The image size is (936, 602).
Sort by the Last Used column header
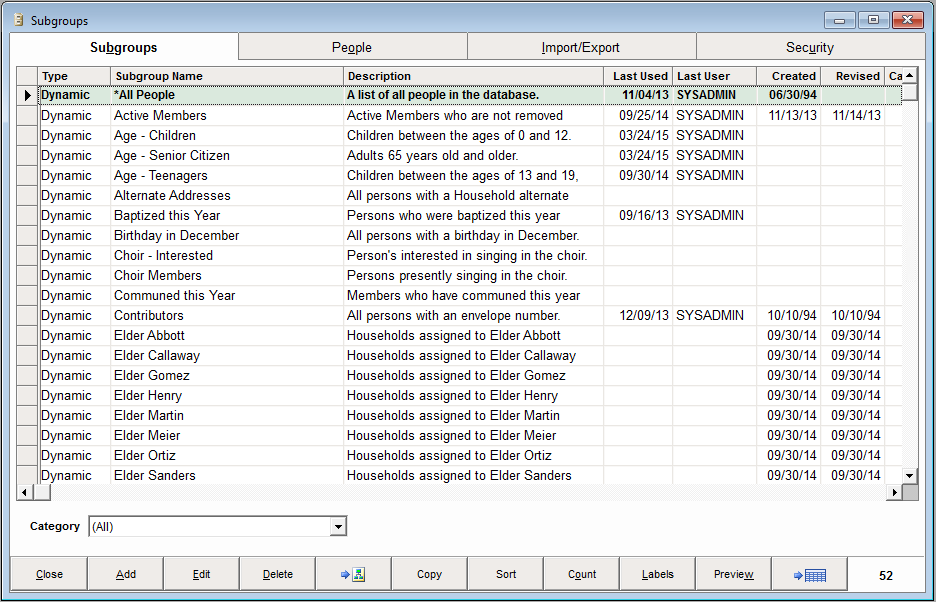click(x=639, y=76)
